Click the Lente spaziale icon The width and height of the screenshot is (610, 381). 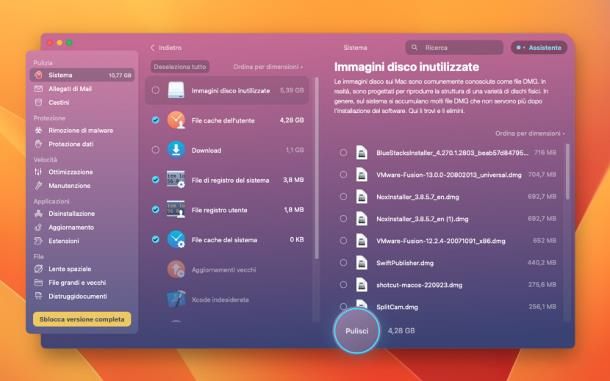pyautogui.click(x=38, y=269)
